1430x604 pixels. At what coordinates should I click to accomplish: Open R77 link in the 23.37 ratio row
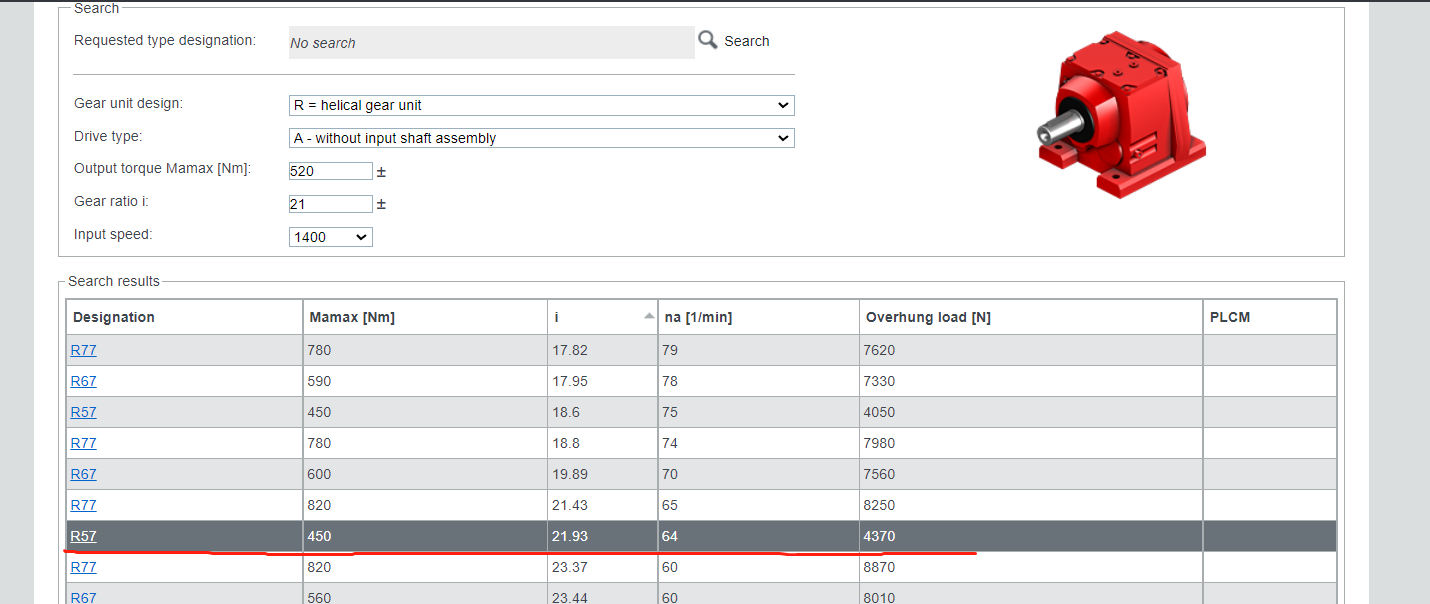(83, 567)
